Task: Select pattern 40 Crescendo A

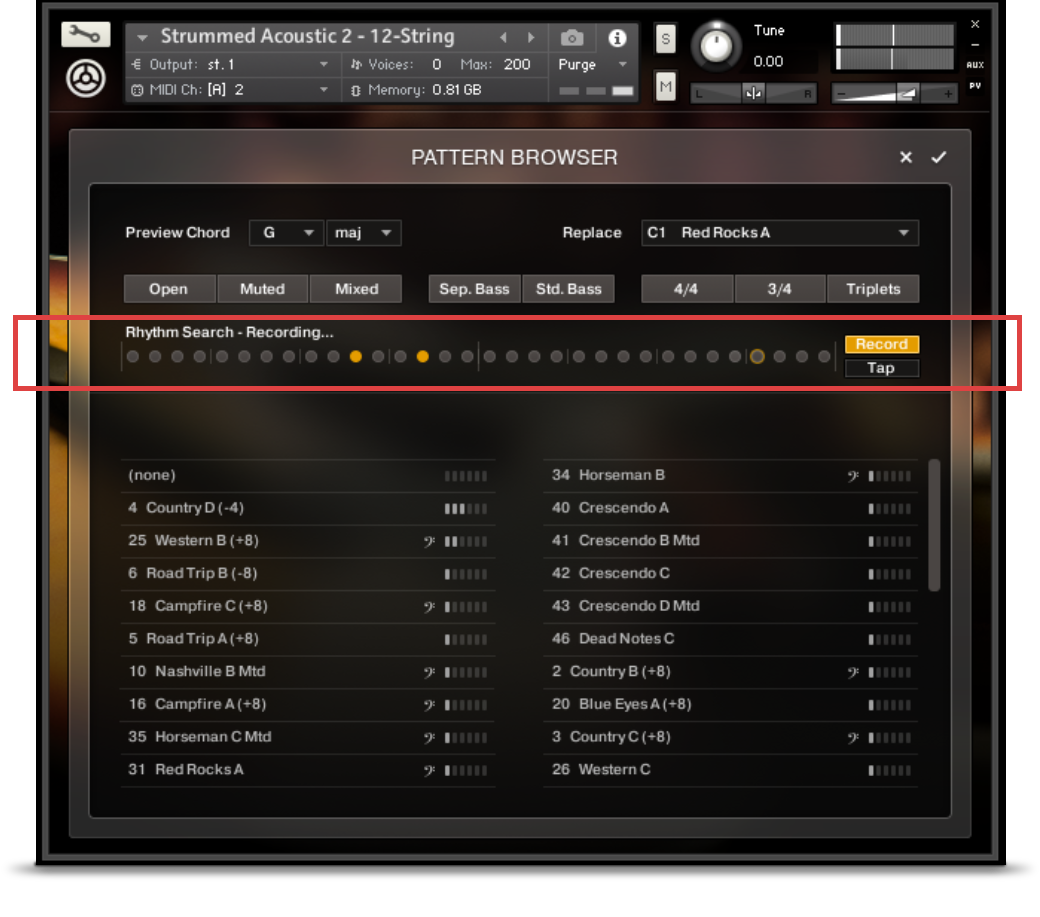Action: pos(731,509)
